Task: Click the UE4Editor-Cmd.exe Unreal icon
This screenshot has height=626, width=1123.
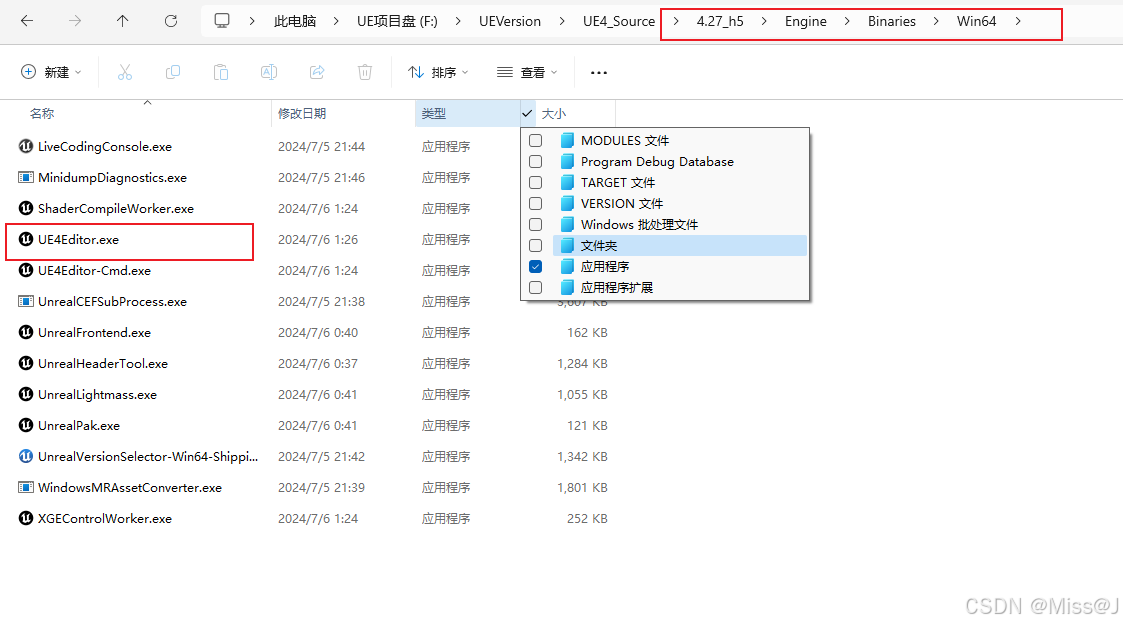Action: click(26, 270)
